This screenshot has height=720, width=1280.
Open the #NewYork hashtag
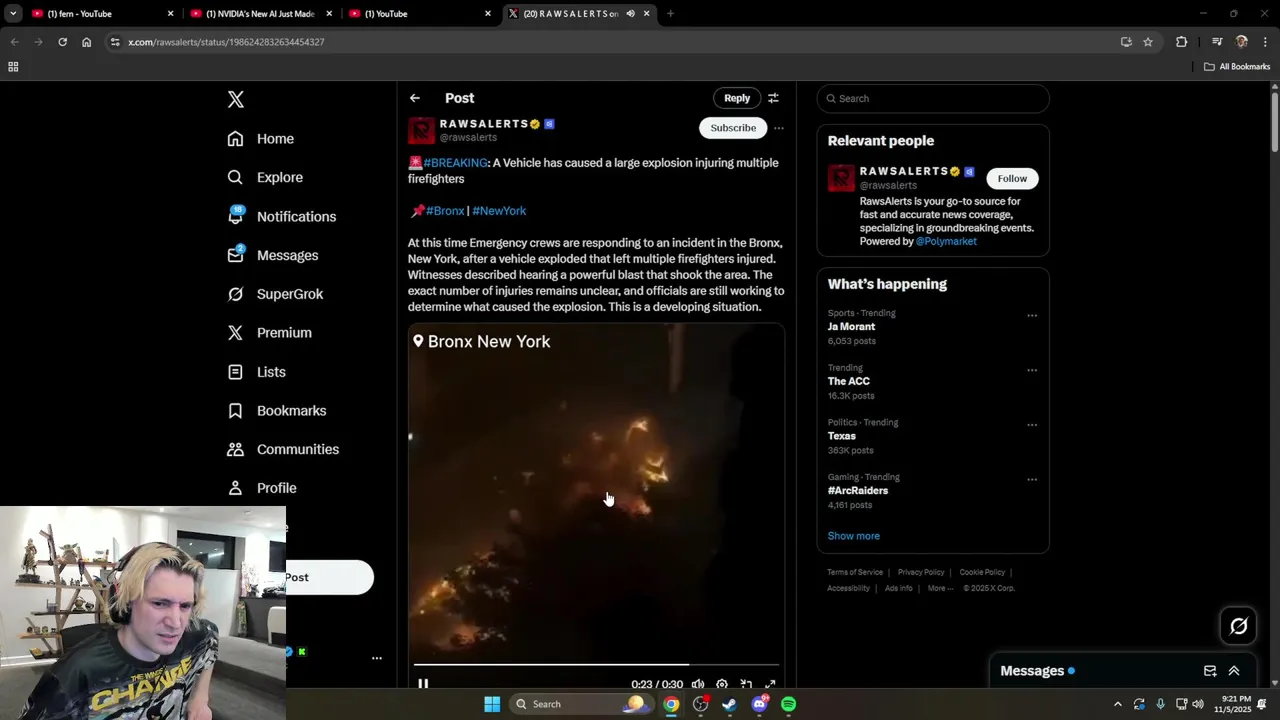[x=499, y=211]
